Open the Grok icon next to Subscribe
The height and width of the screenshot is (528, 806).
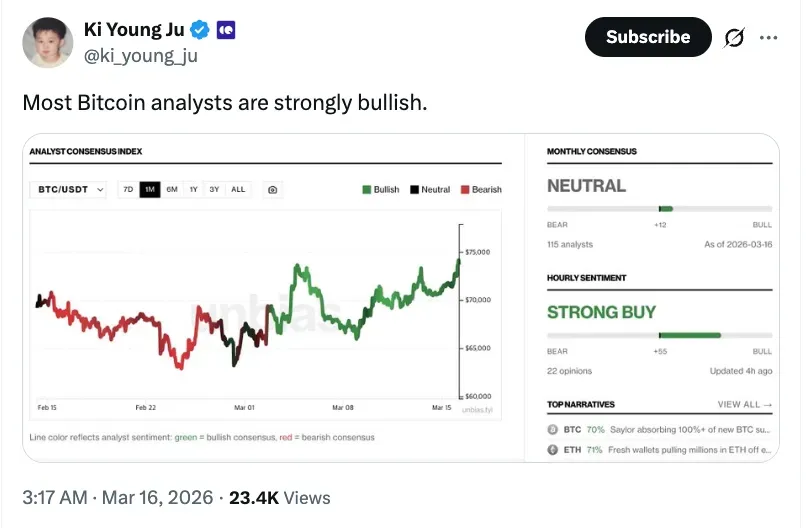click(734, 38)
